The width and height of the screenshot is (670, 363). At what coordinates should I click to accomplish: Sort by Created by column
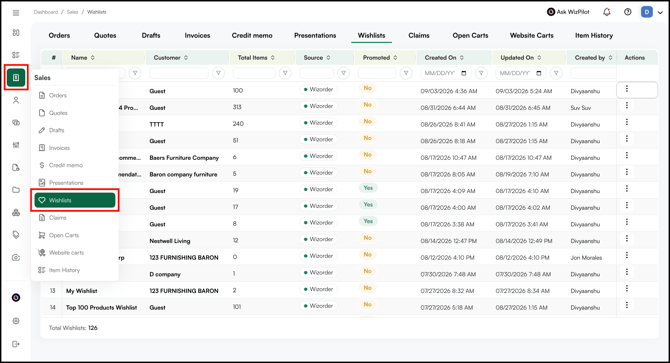pos(610,58)
